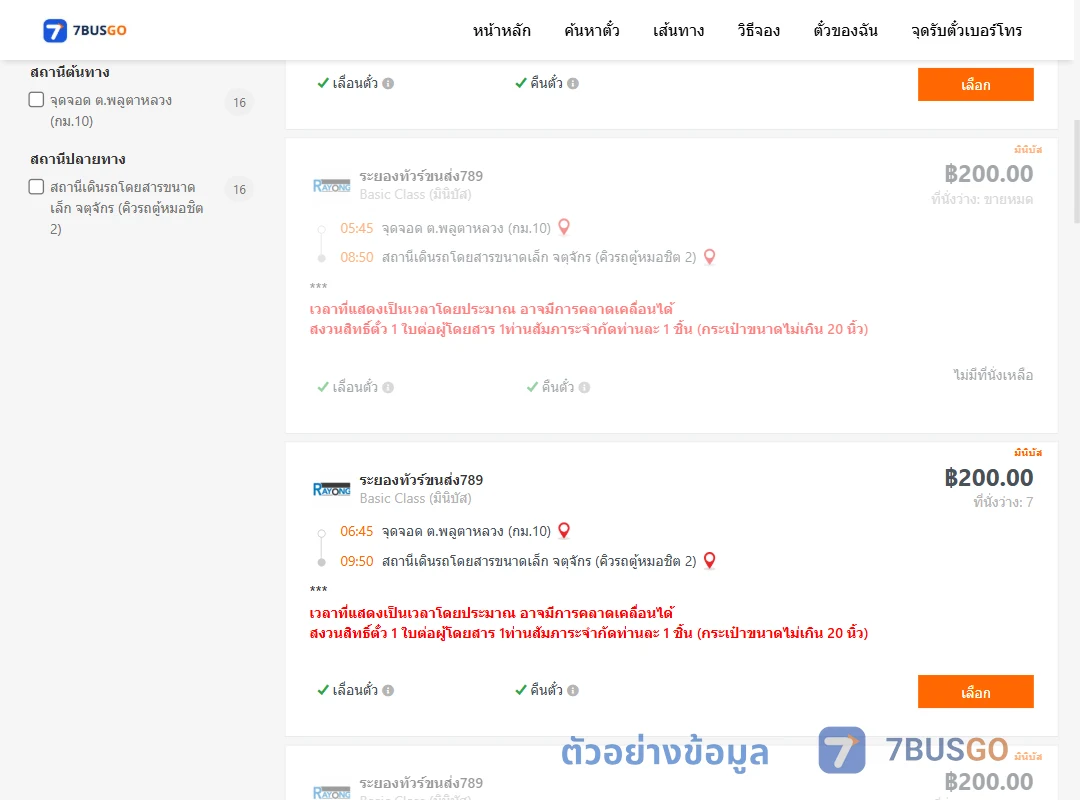Click ที่นั่งว่าง: 7 seat availability text
1080x800 pixels.
[x=1003, y=502]
